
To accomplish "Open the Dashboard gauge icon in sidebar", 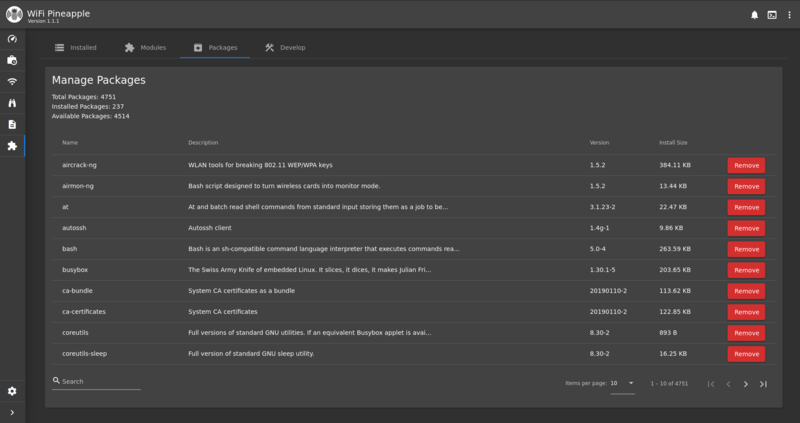I will [x=12, y=39].
